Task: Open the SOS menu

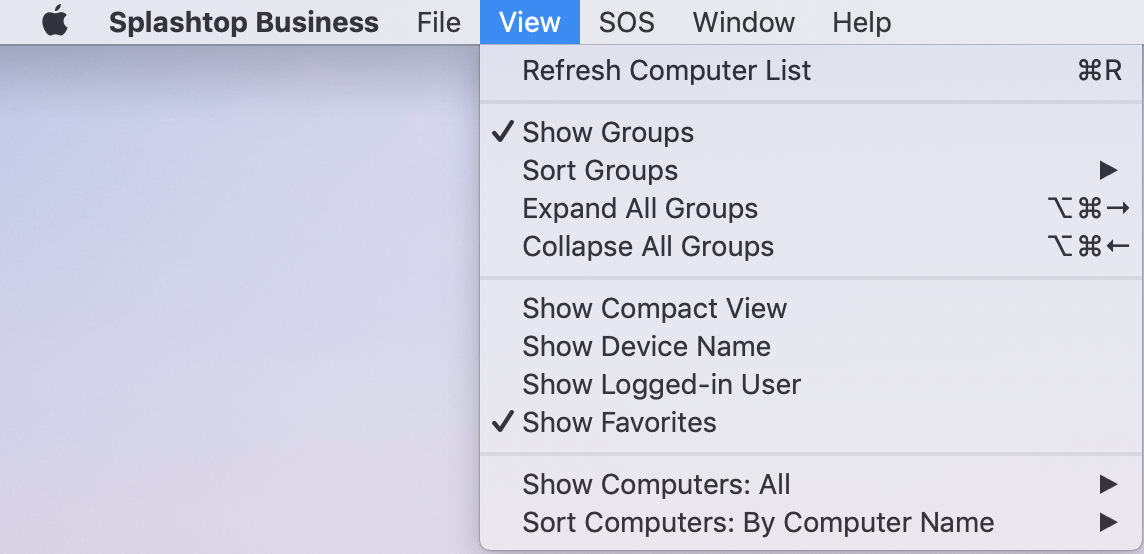Action: tap(627, 22)
